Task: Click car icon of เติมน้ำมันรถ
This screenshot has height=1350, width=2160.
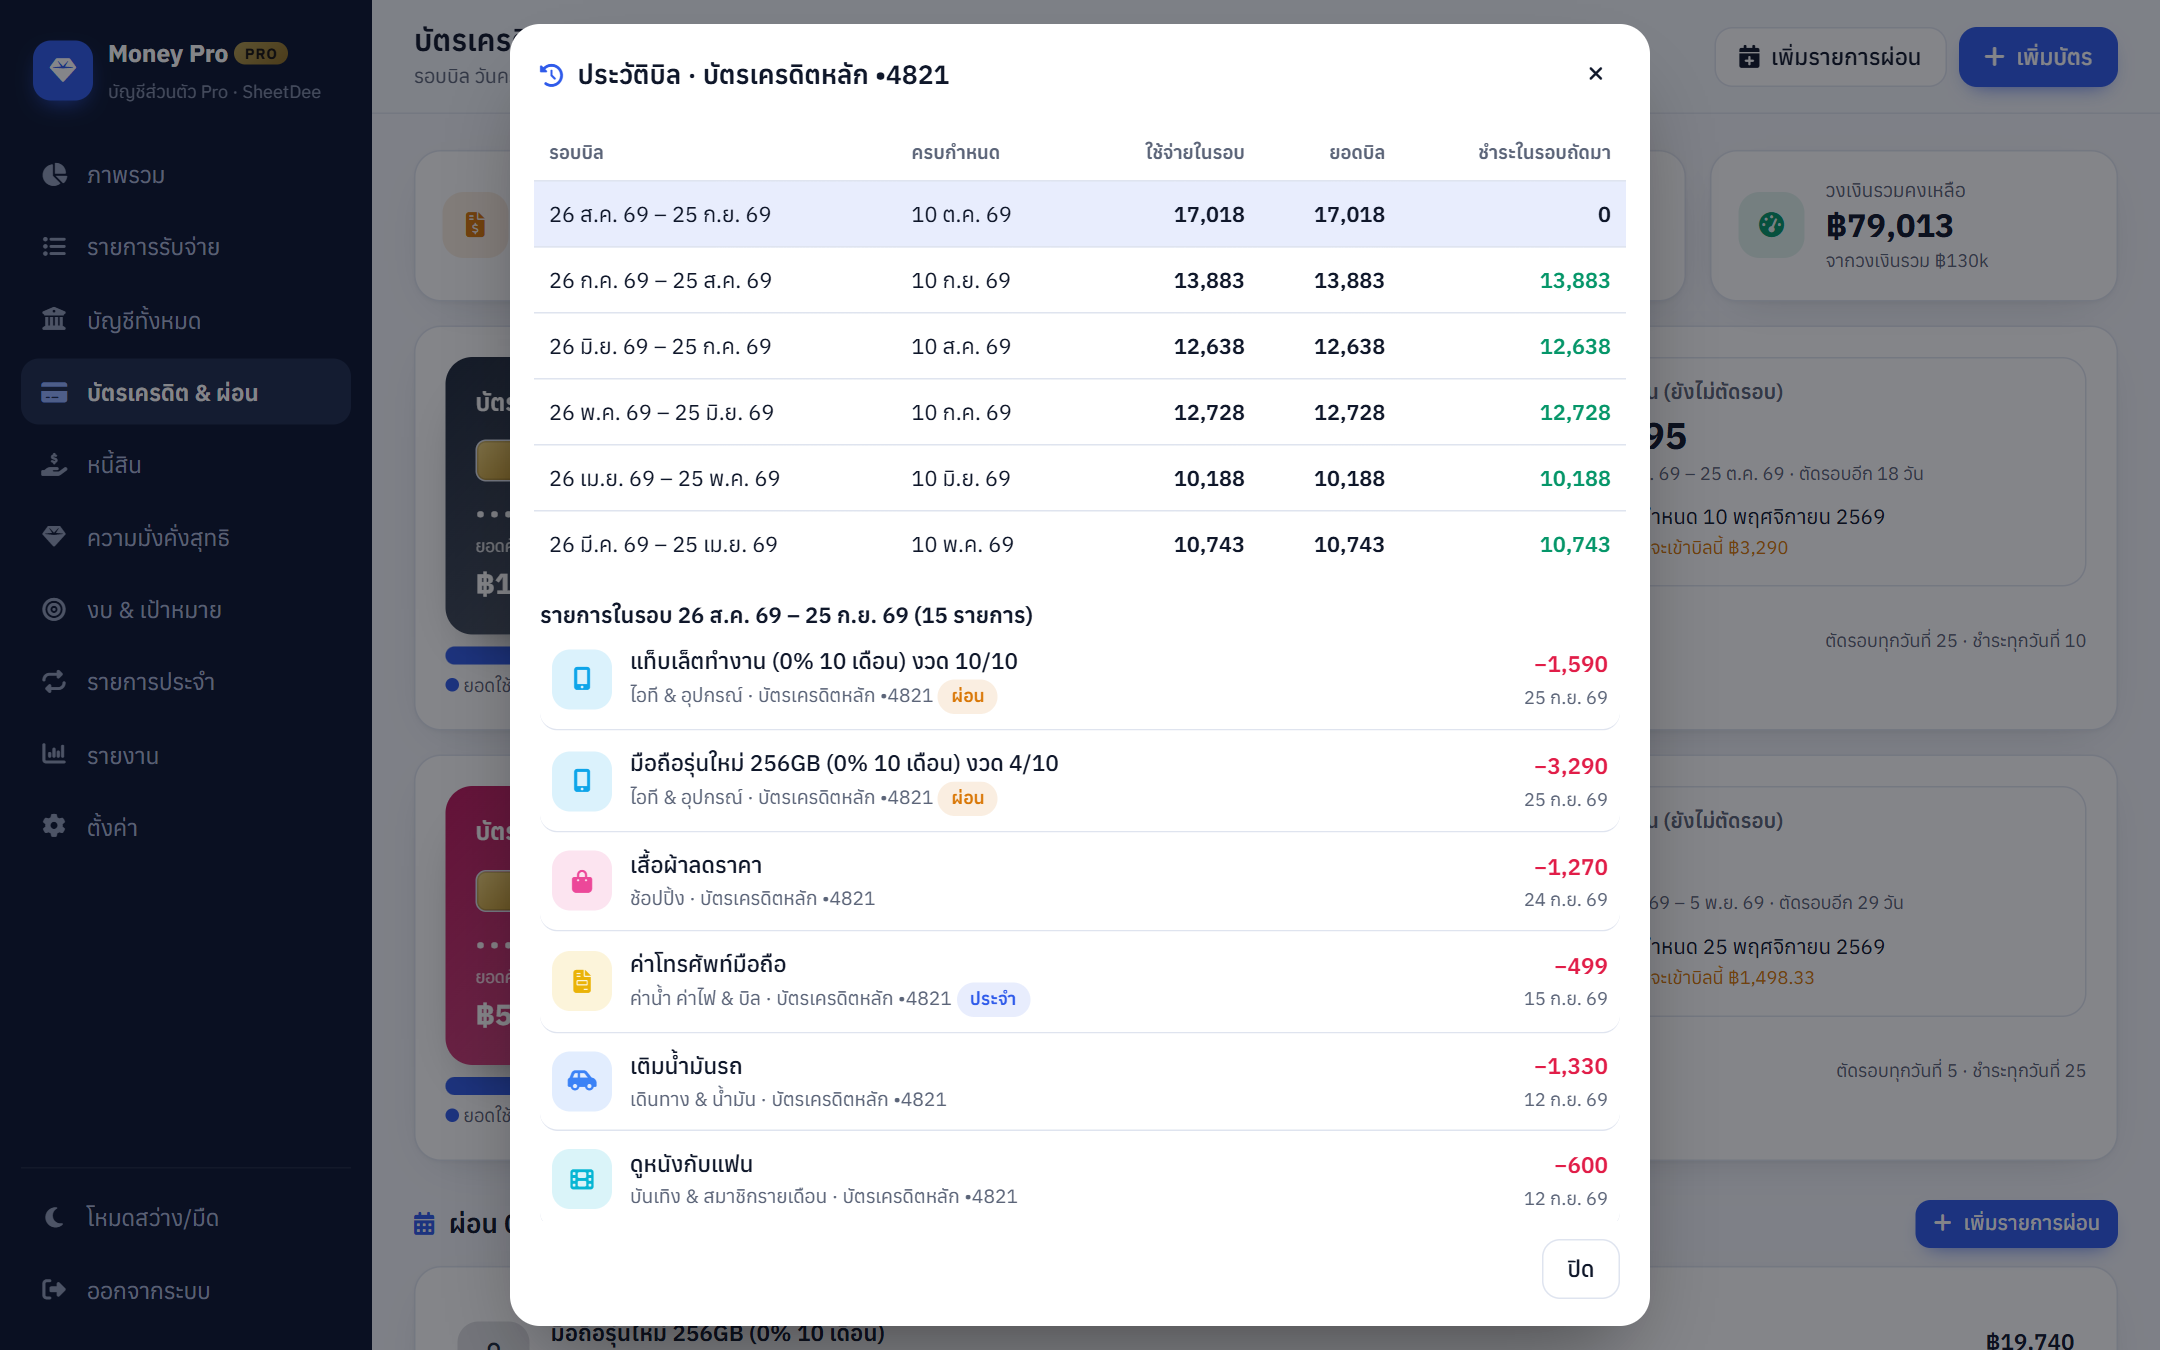Action: [x=582, y=1081]
